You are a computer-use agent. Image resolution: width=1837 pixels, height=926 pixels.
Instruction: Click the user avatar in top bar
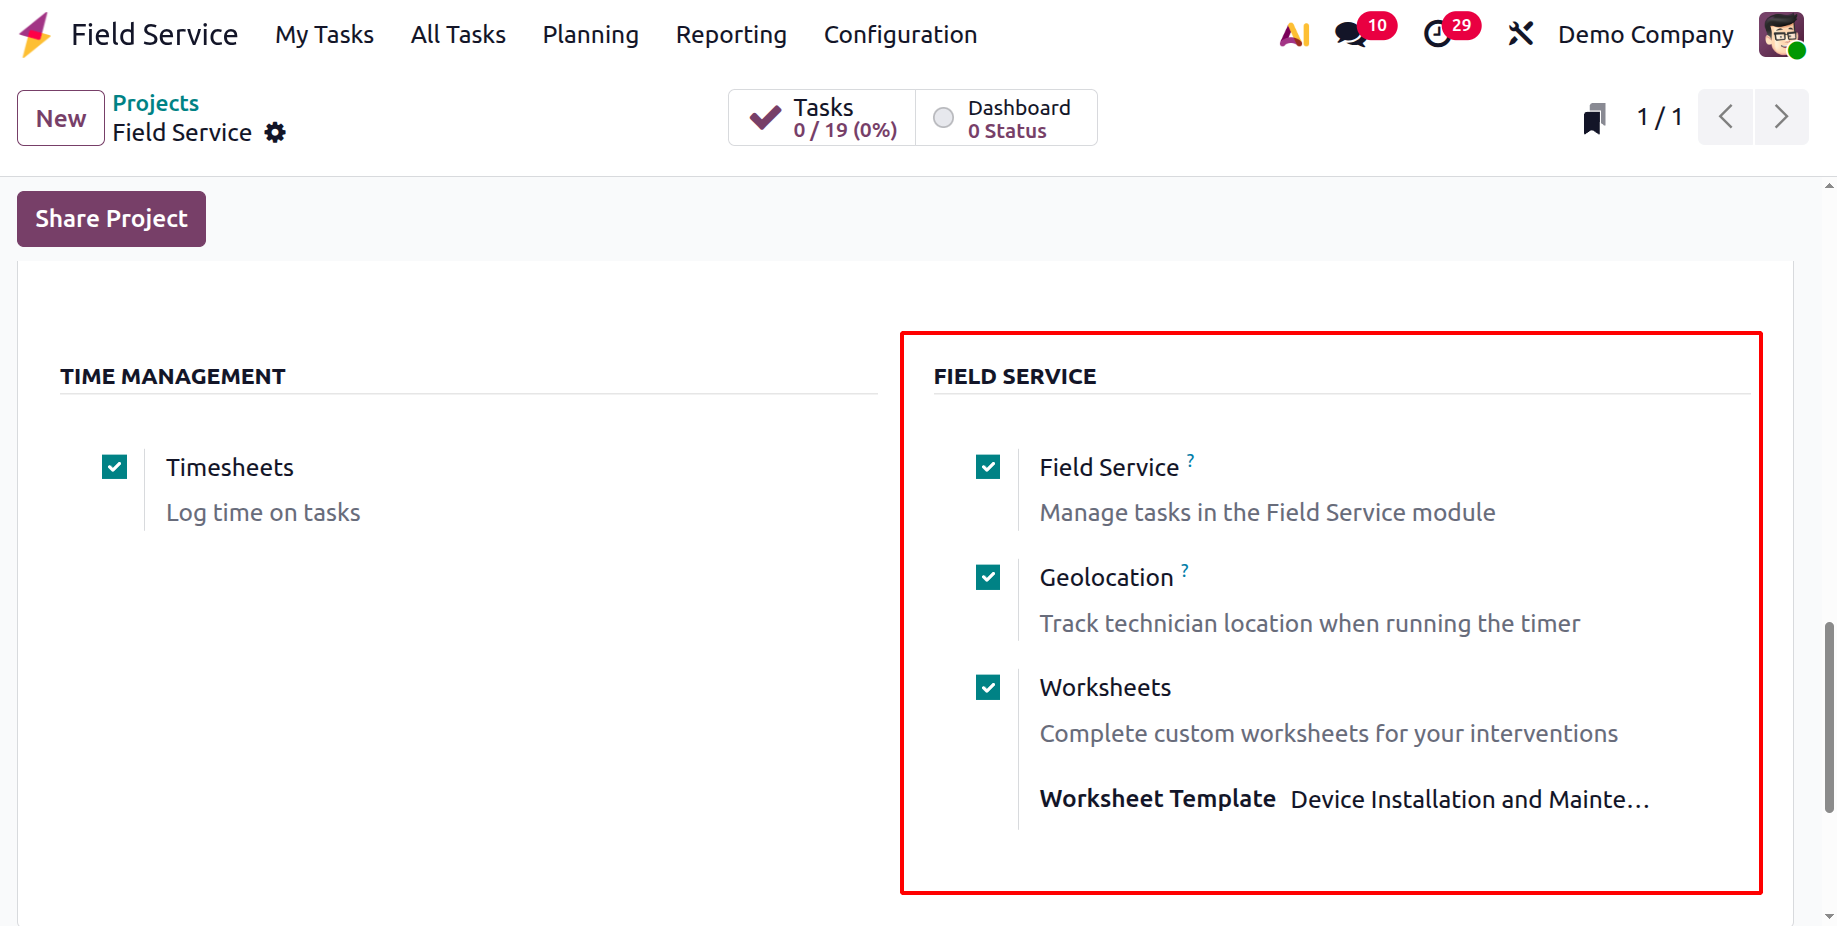coord(1781,35)
